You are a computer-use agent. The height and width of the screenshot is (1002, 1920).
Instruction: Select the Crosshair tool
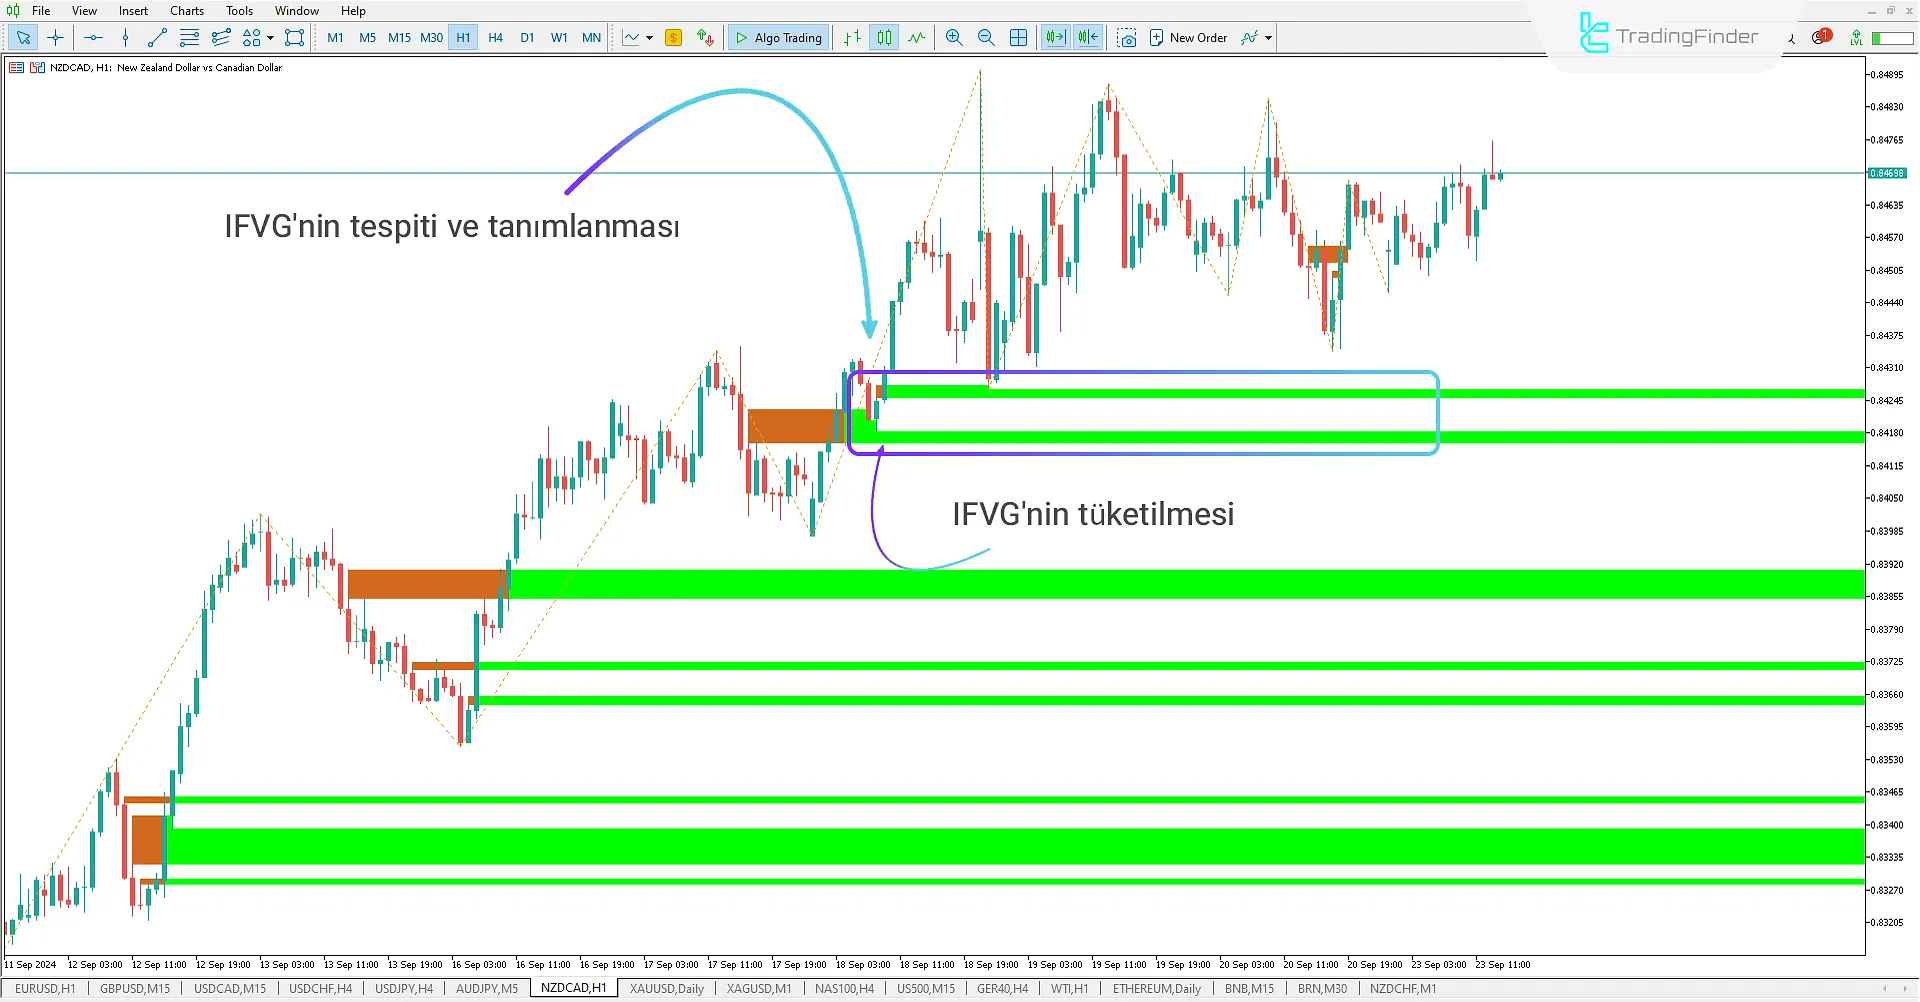click(56, 37)
